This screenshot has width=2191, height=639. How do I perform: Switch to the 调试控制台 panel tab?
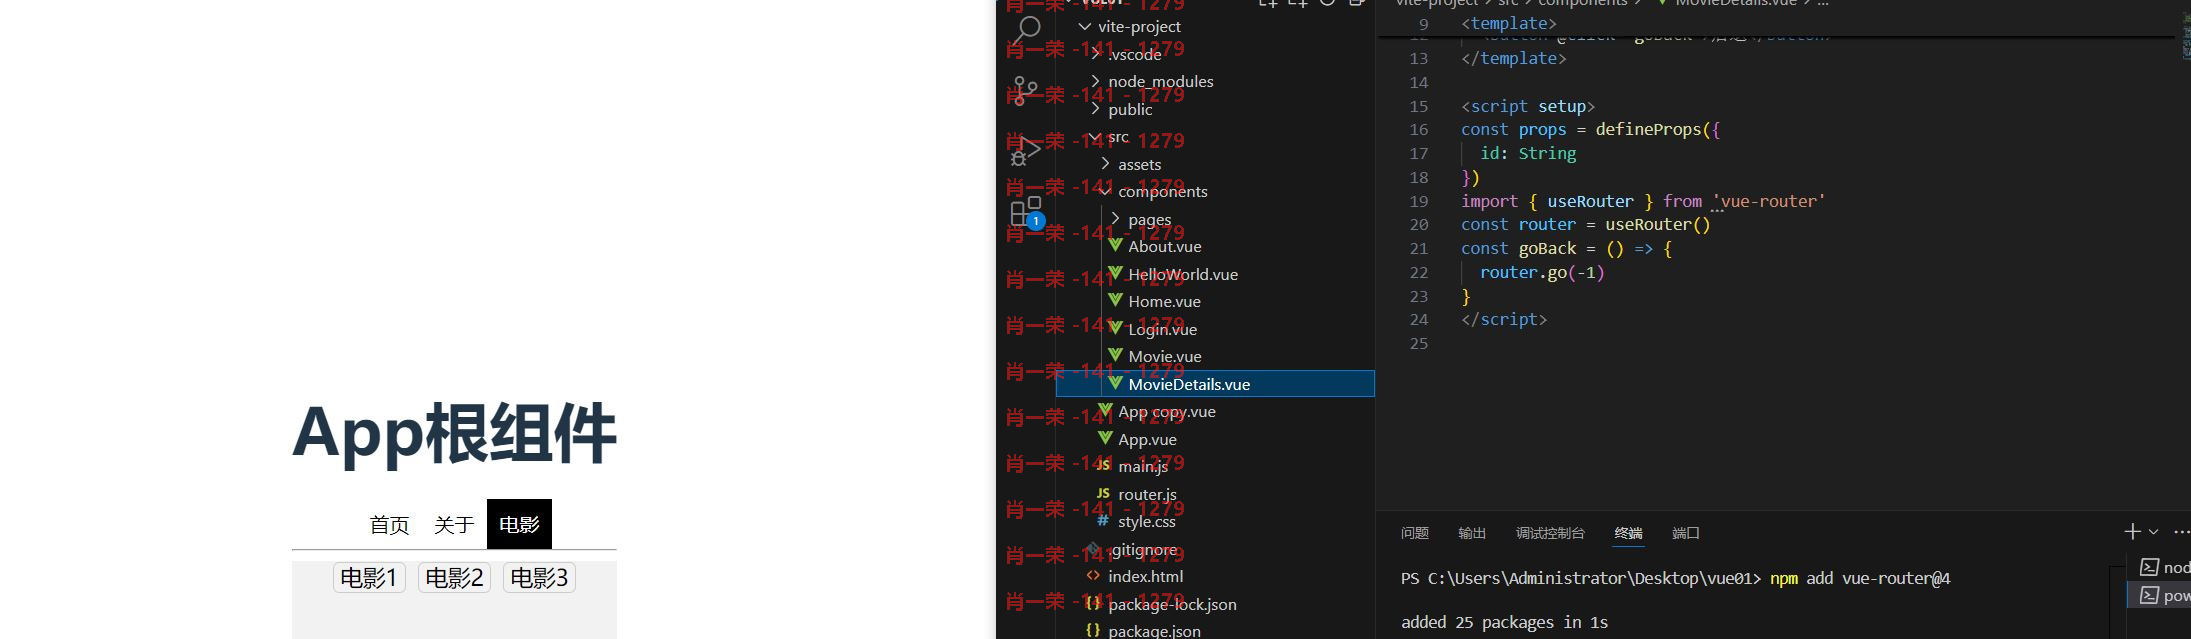point(1550,533)
